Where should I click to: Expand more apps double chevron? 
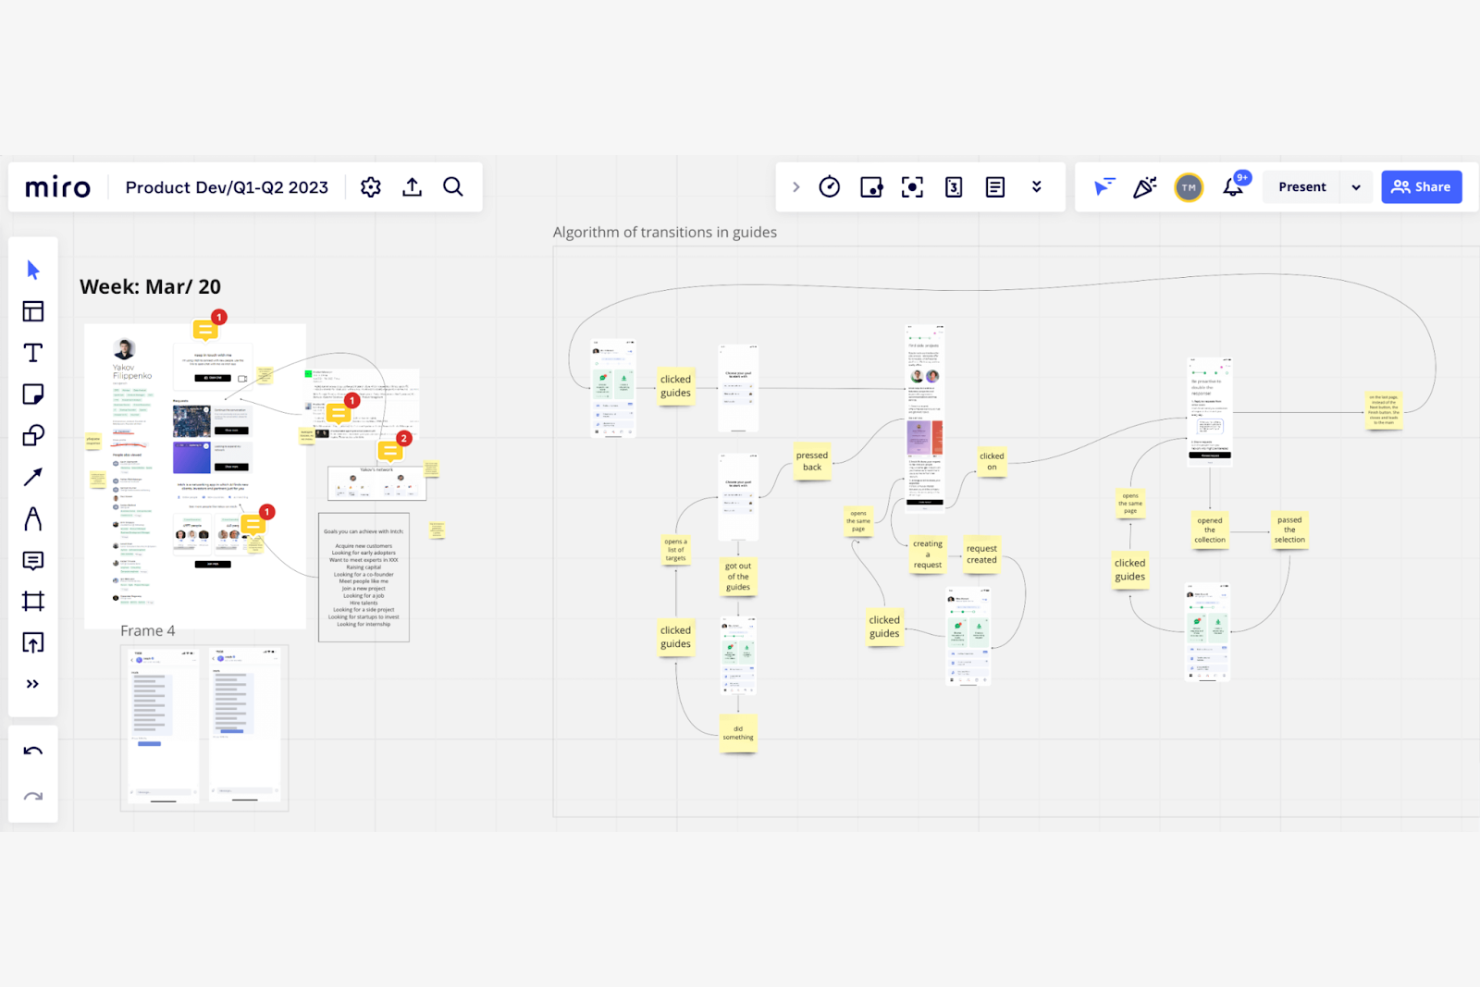1037,187
